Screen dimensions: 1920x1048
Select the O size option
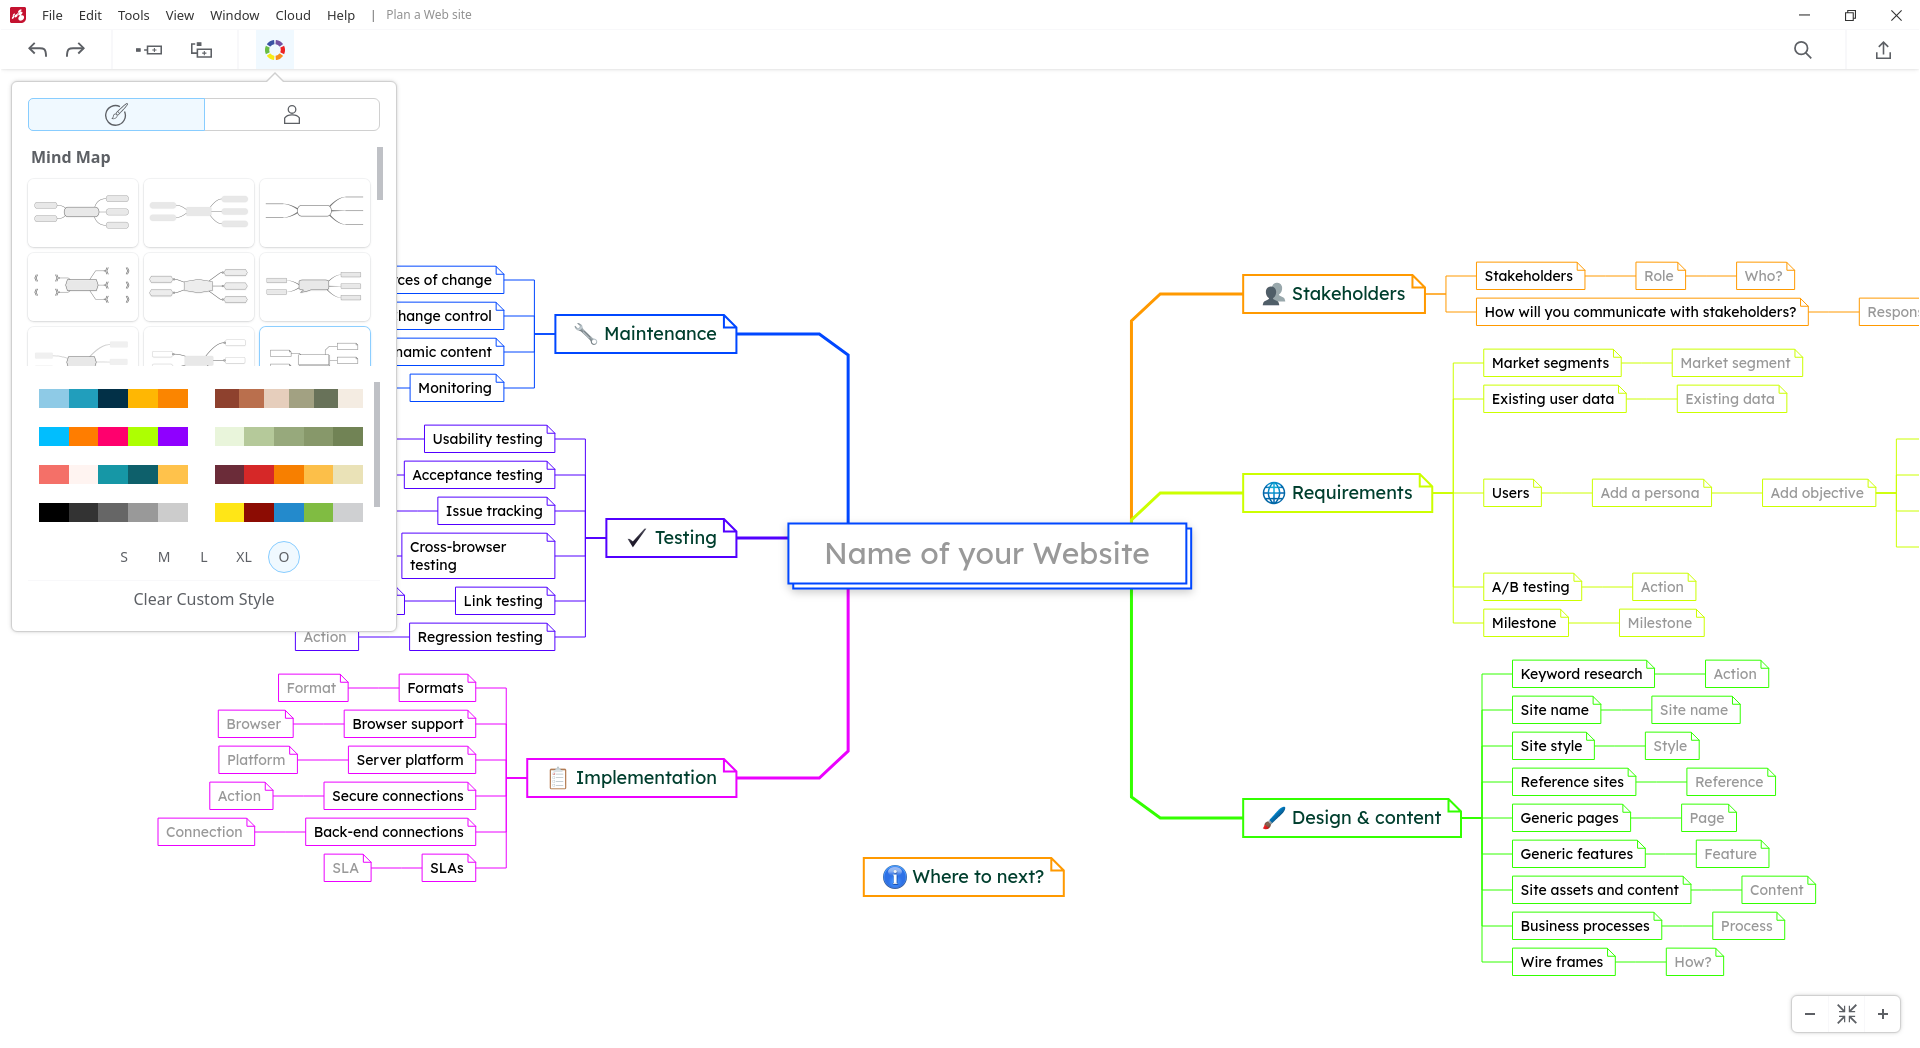(284, 557)
